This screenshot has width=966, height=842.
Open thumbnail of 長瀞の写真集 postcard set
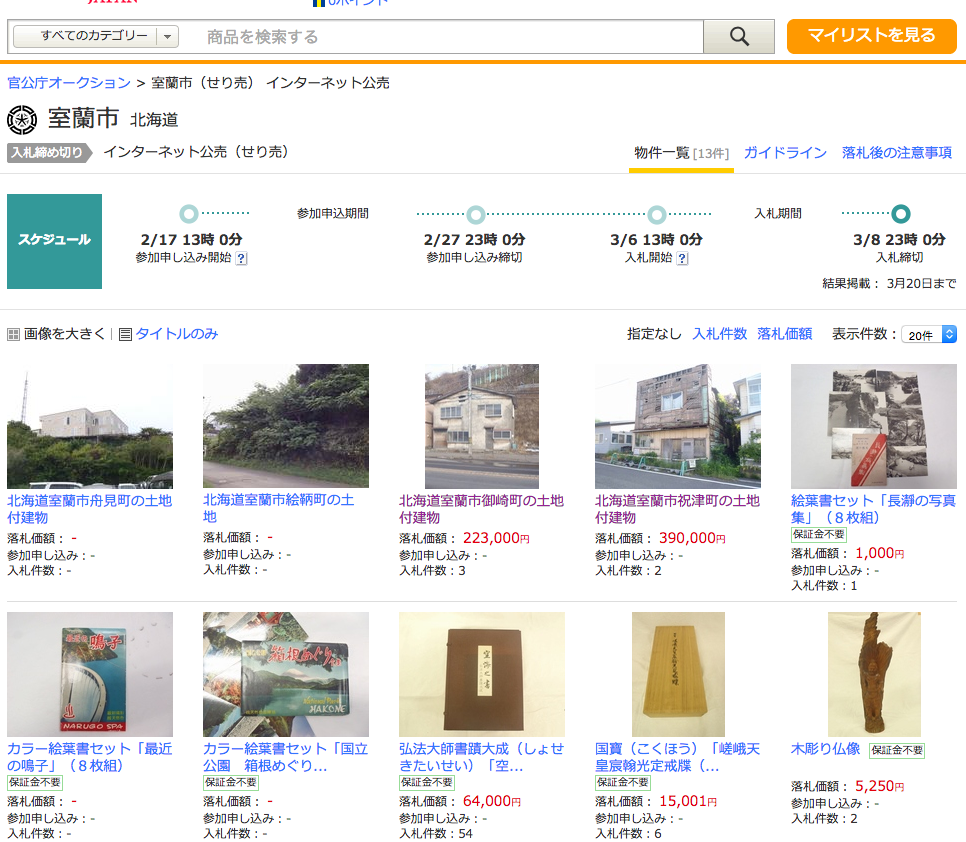874,426
